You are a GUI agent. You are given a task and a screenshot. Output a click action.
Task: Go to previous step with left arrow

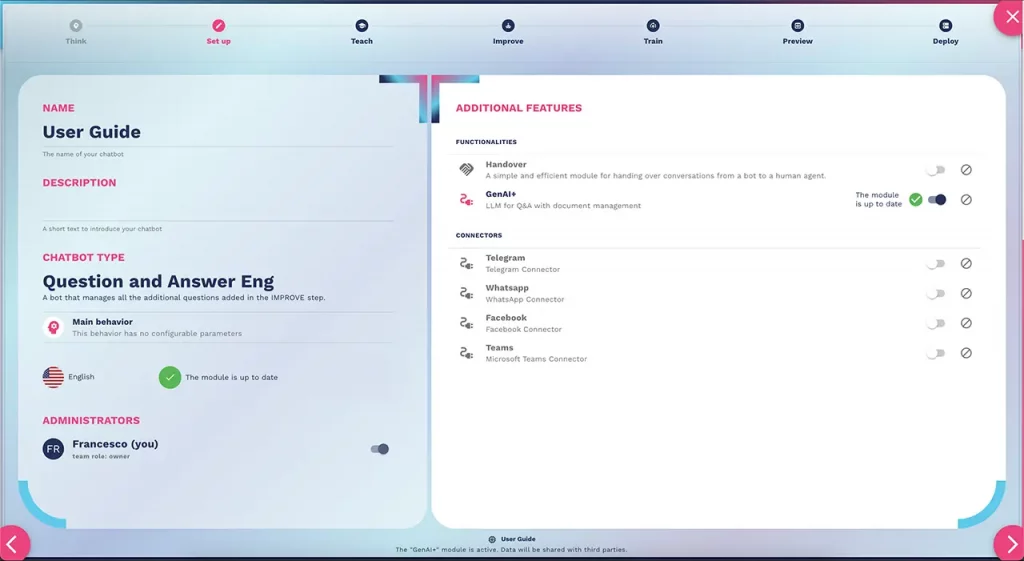(13, 543)
